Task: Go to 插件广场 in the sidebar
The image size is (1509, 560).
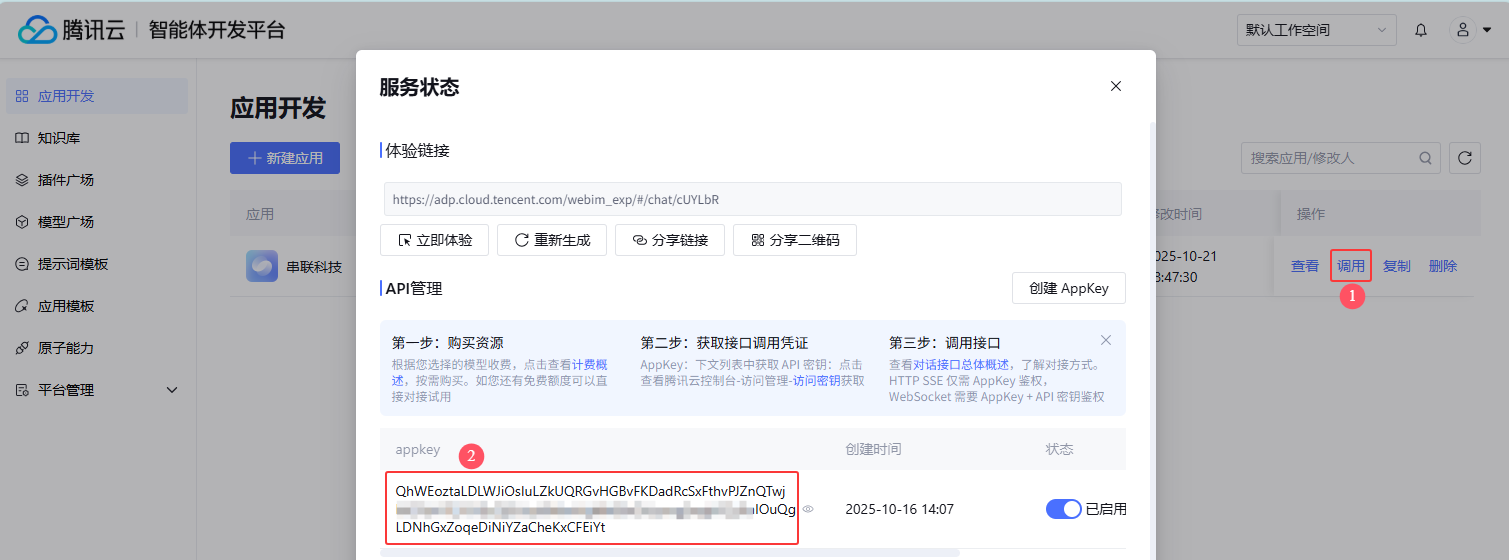Action: tap(66, 180)
